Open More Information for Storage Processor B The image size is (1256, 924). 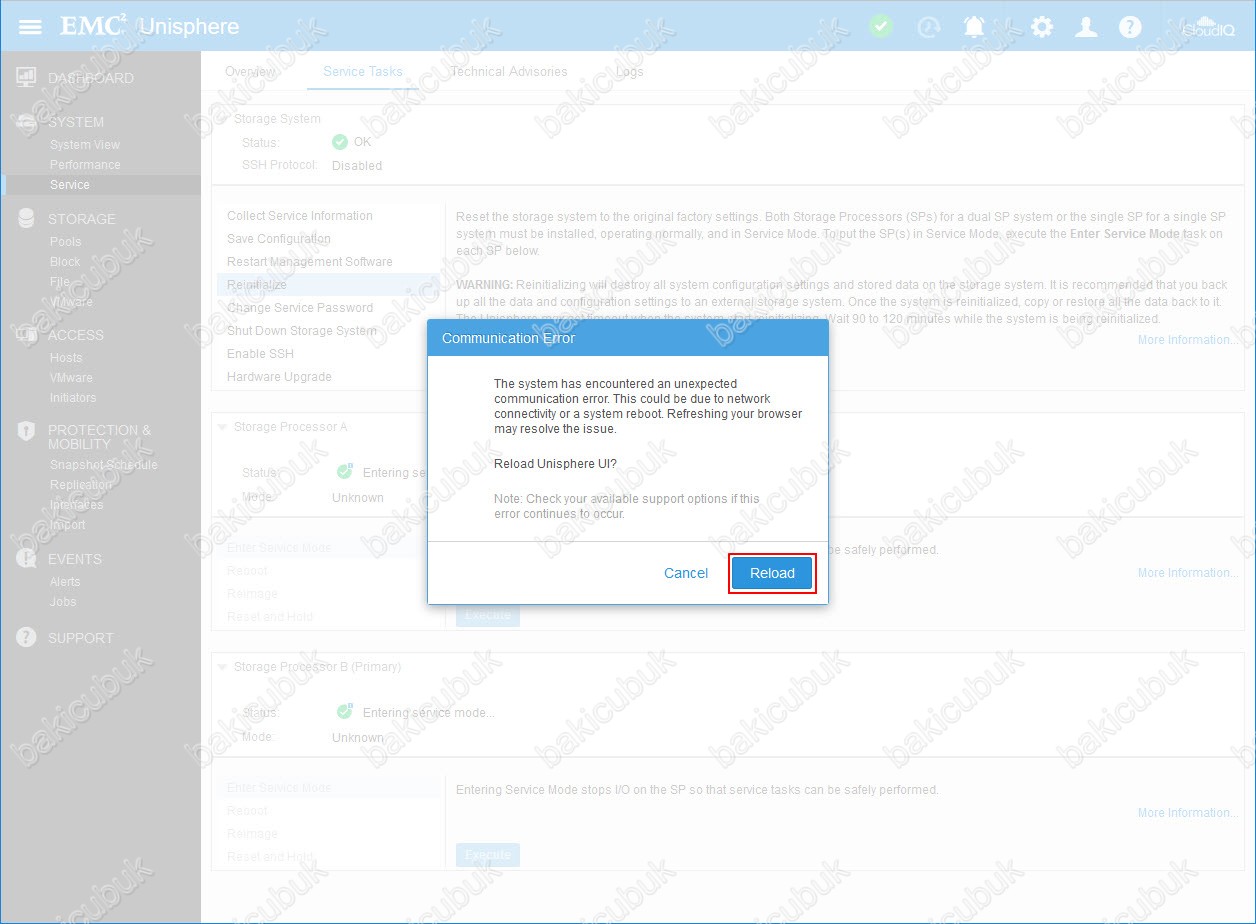tap(1188, 813)
